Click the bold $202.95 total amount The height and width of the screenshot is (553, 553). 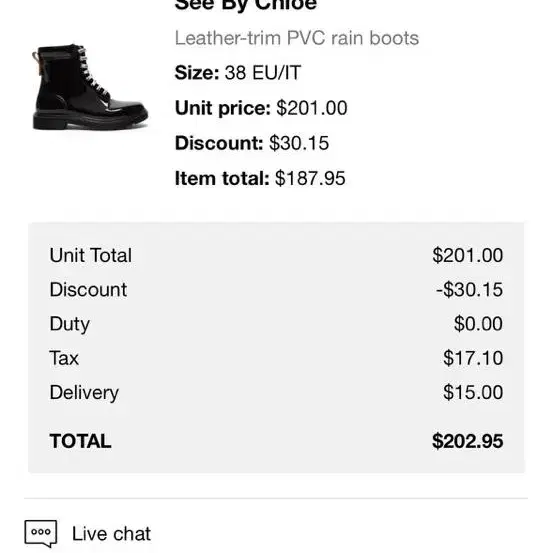coord(468,441)
